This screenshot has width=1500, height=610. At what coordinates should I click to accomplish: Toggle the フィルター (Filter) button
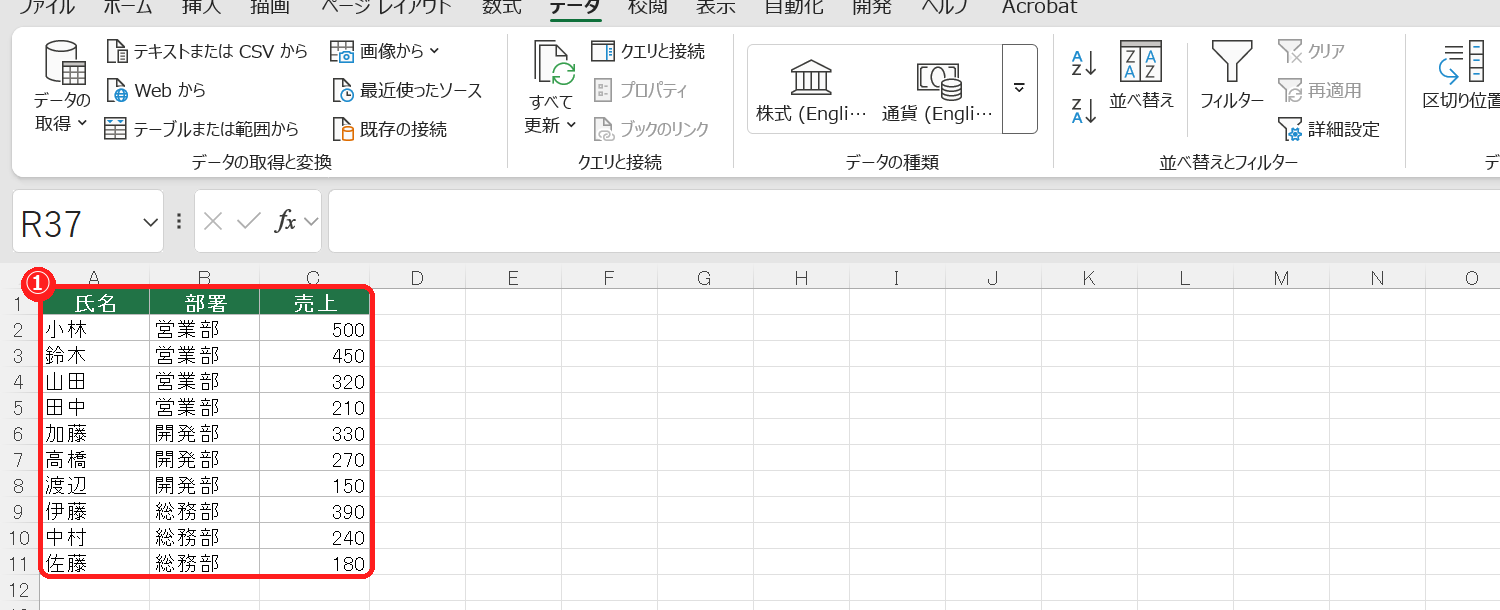[1231, 76]
